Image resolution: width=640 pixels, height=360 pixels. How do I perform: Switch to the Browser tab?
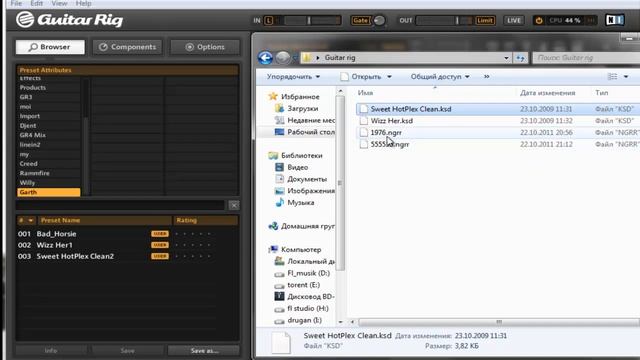click(x=50, y=47)
